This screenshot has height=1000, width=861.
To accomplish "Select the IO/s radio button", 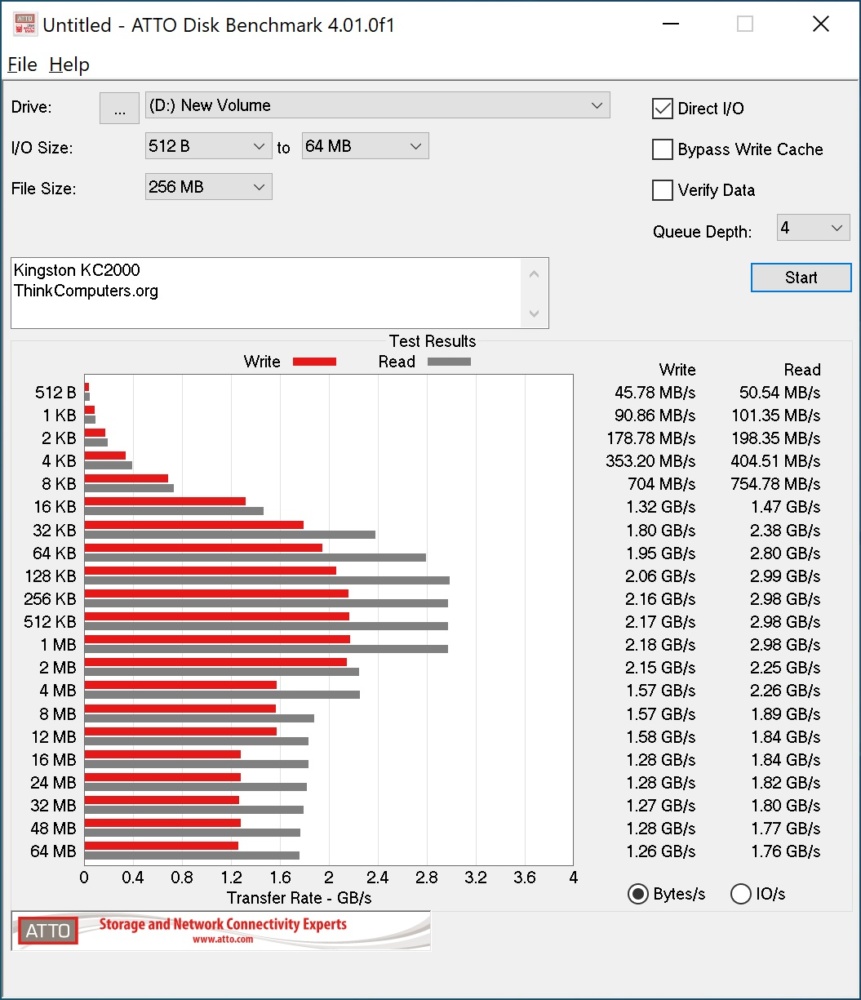I will point(740,894).
